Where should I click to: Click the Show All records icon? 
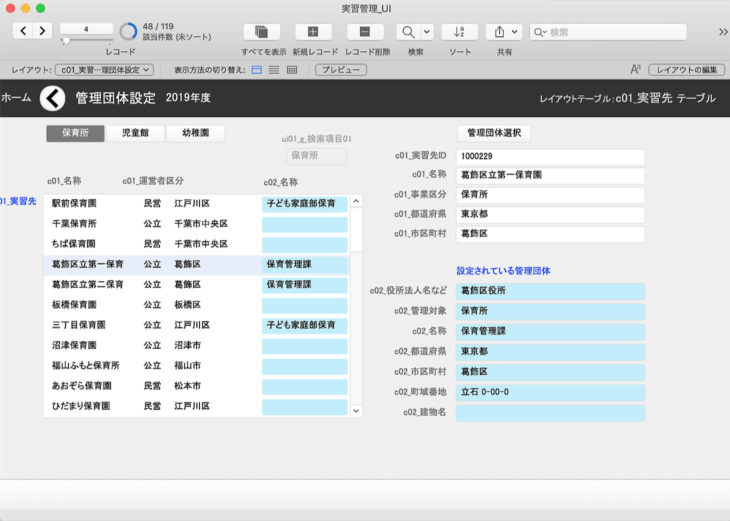(x=261, y=32)
